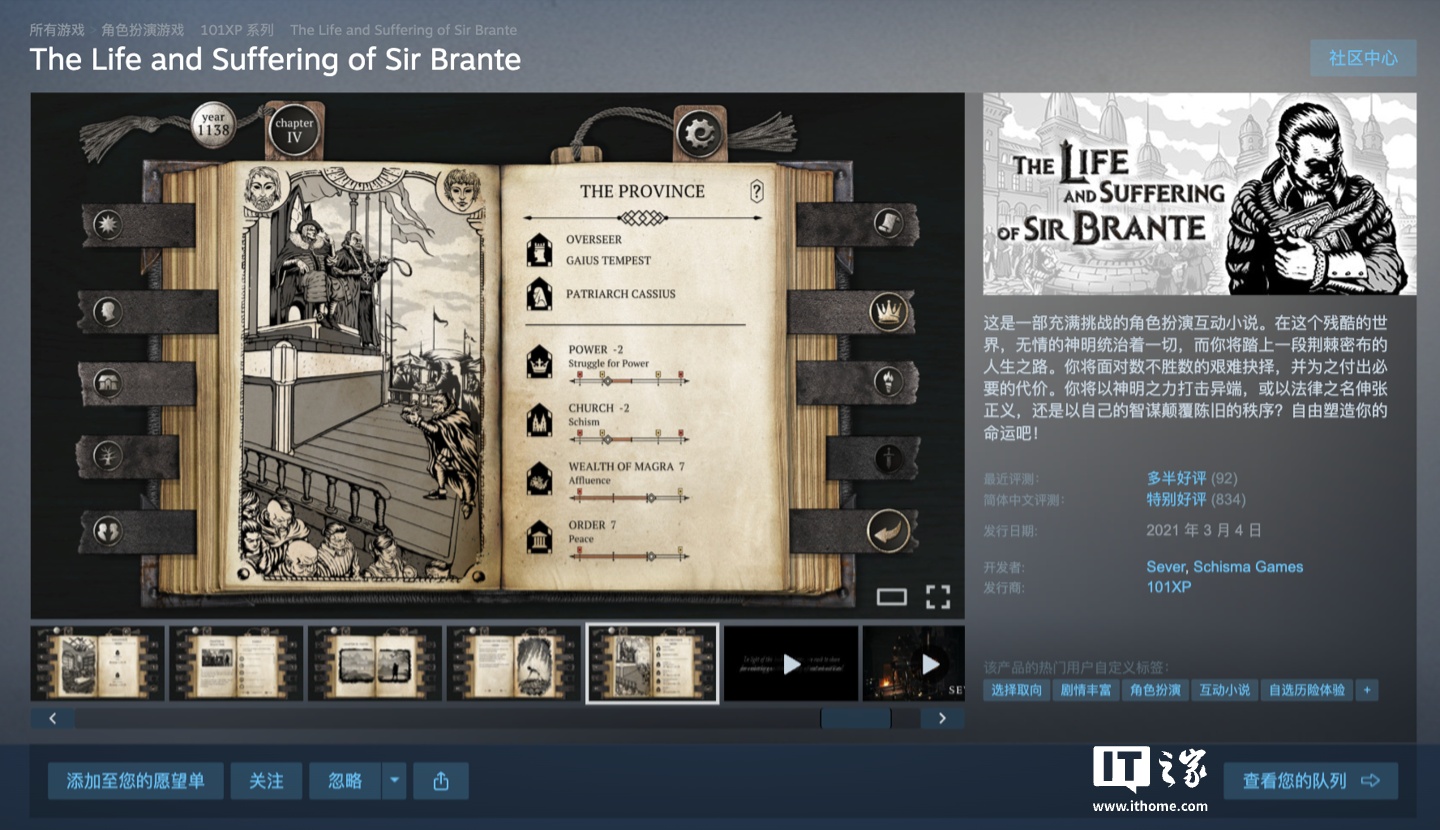This screenshot has height=830, width=1440.
Task: Click the Order Peace slider
Action: [629, 555]
